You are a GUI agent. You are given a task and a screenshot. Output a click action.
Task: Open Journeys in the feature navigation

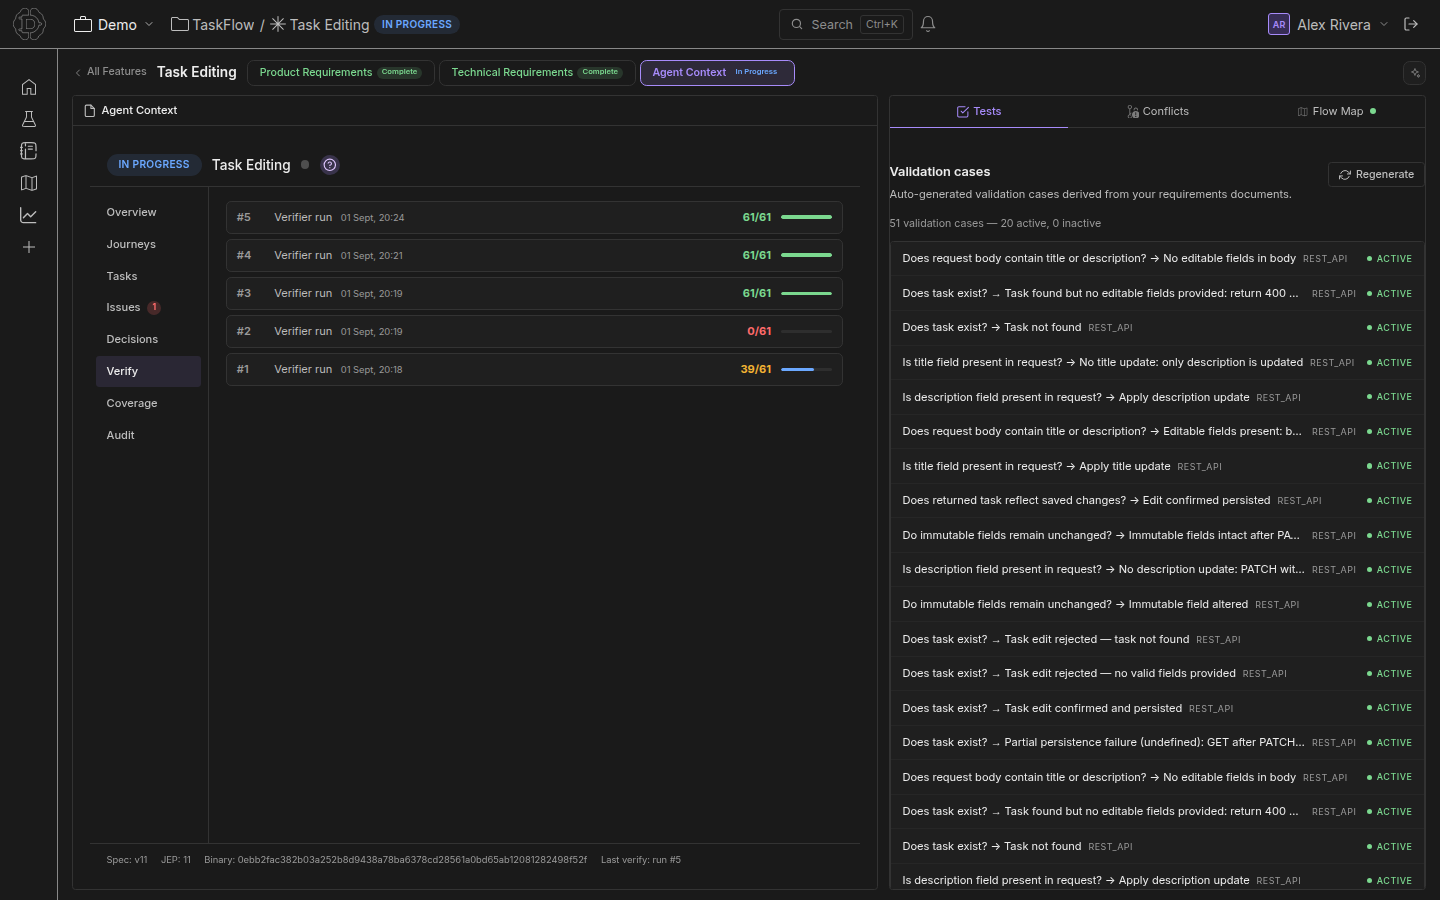click(x=148, y=244)
